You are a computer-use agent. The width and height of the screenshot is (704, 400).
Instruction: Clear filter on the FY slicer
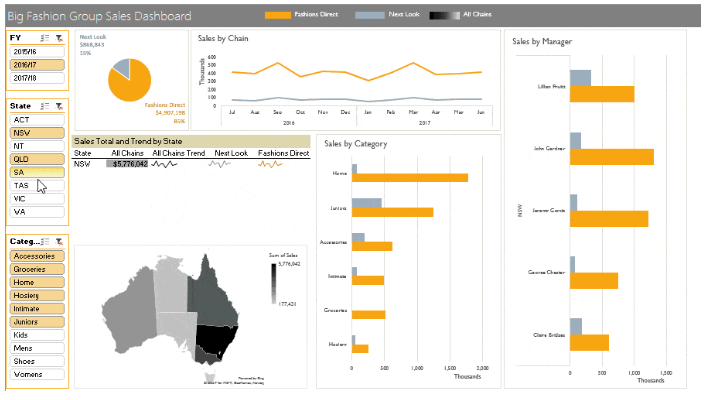[x=59, y=38]
